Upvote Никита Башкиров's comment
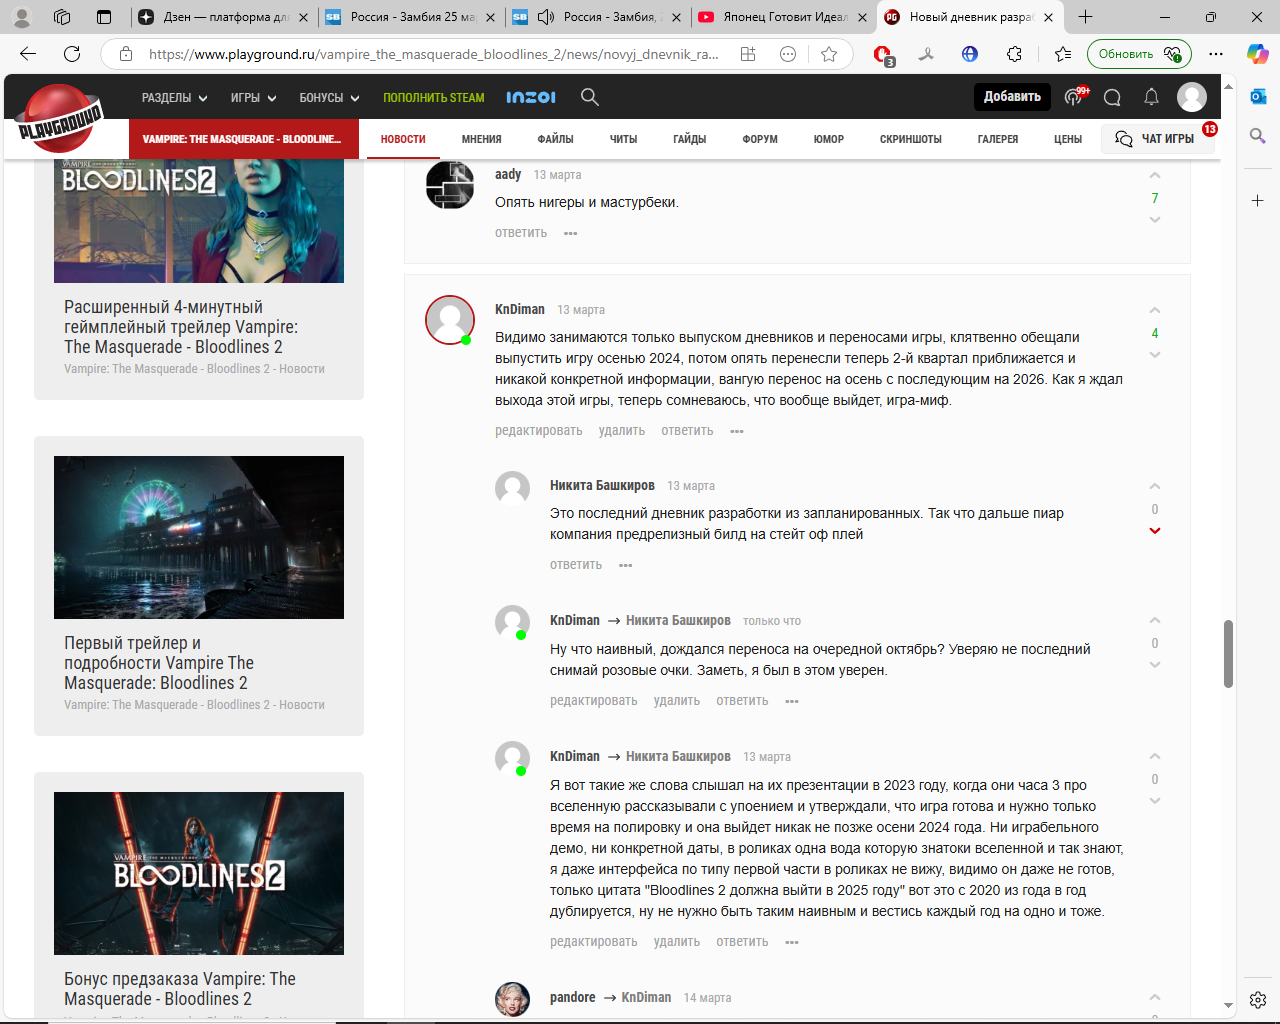The width and height of the screenshot is (1280, 1024). tap(1155, 487)
